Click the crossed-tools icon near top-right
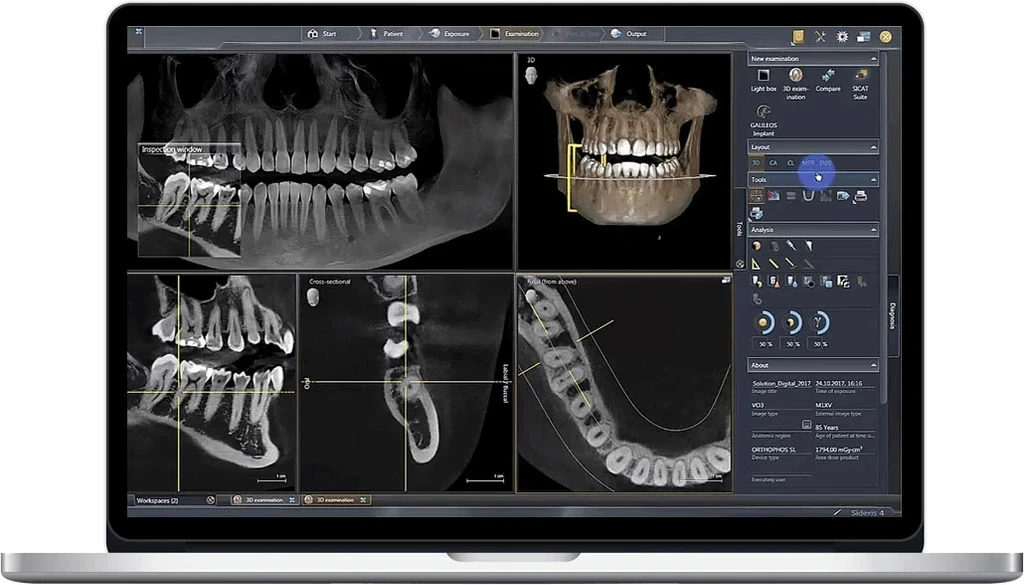The width and height of the screenshot is (1024, 585). 820,36
